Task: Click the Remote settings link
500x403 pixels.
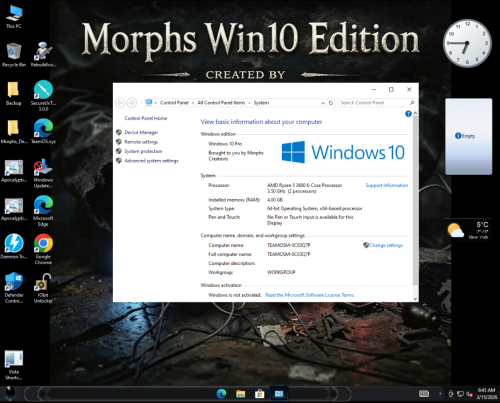Action: coord(141,142)
